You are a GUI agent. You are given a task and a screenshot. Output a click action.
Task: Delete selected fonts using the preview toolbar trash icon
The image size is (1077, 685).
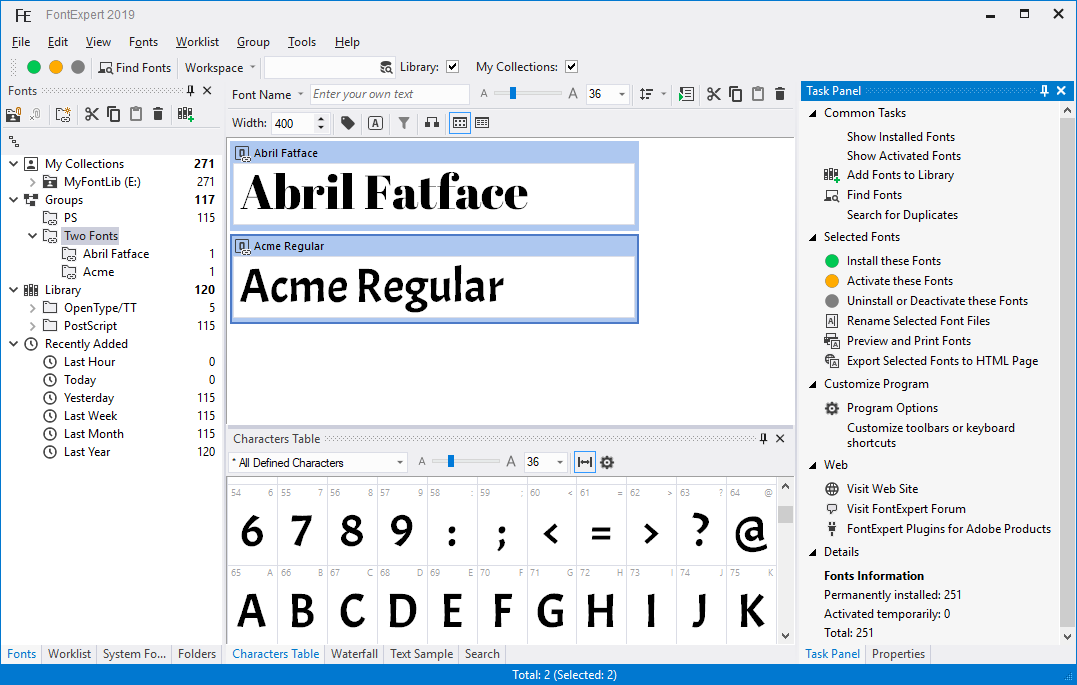coord(780,94)
